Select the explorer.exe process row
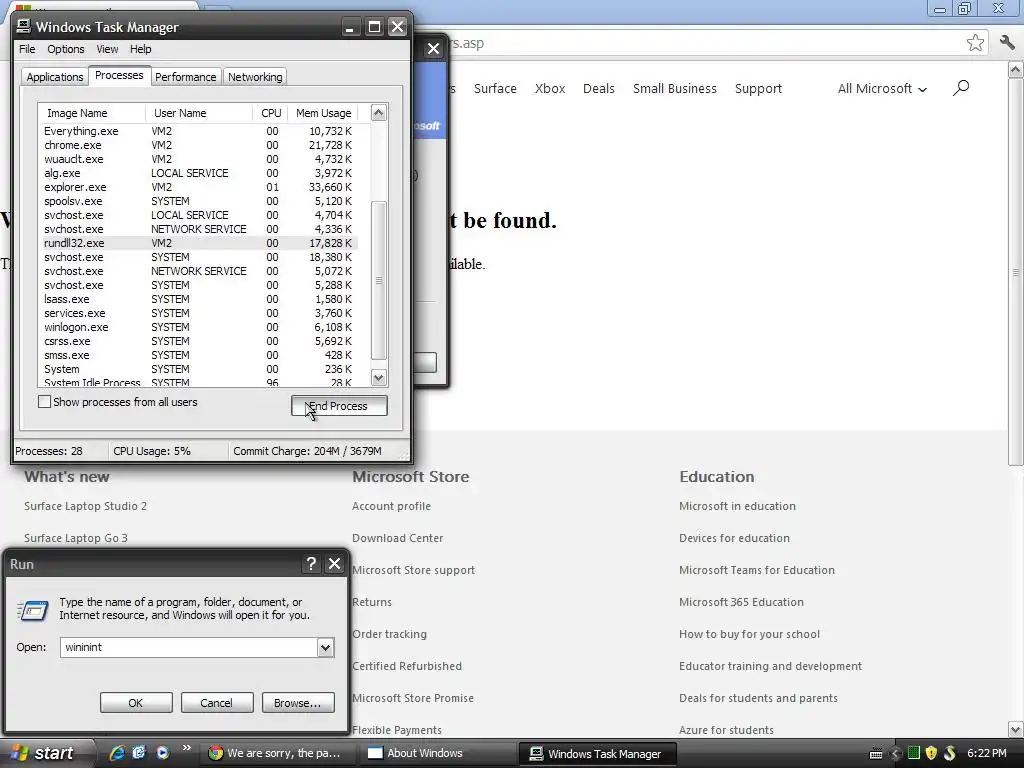This screenshot has height=768, width=1024. coord(199,187)
